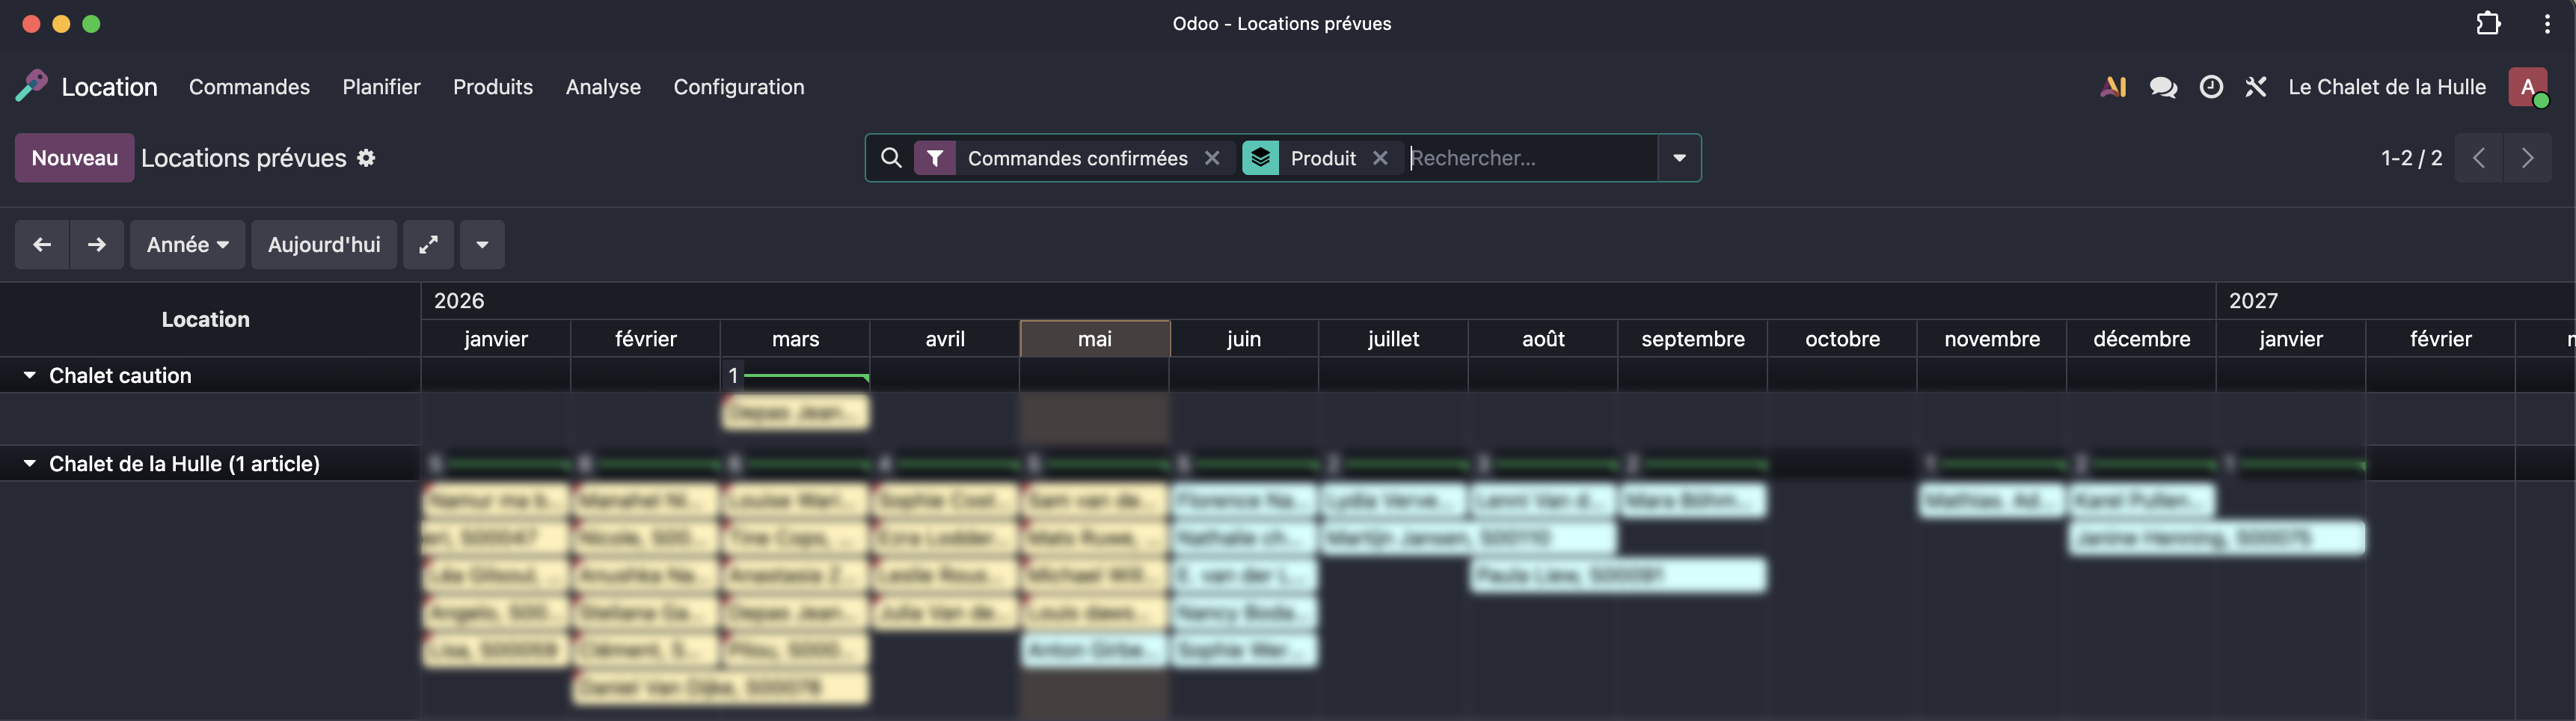This screenshot has height=721, width=2576.
Task: Go to next page chevron
Action: pos(2528,158)
